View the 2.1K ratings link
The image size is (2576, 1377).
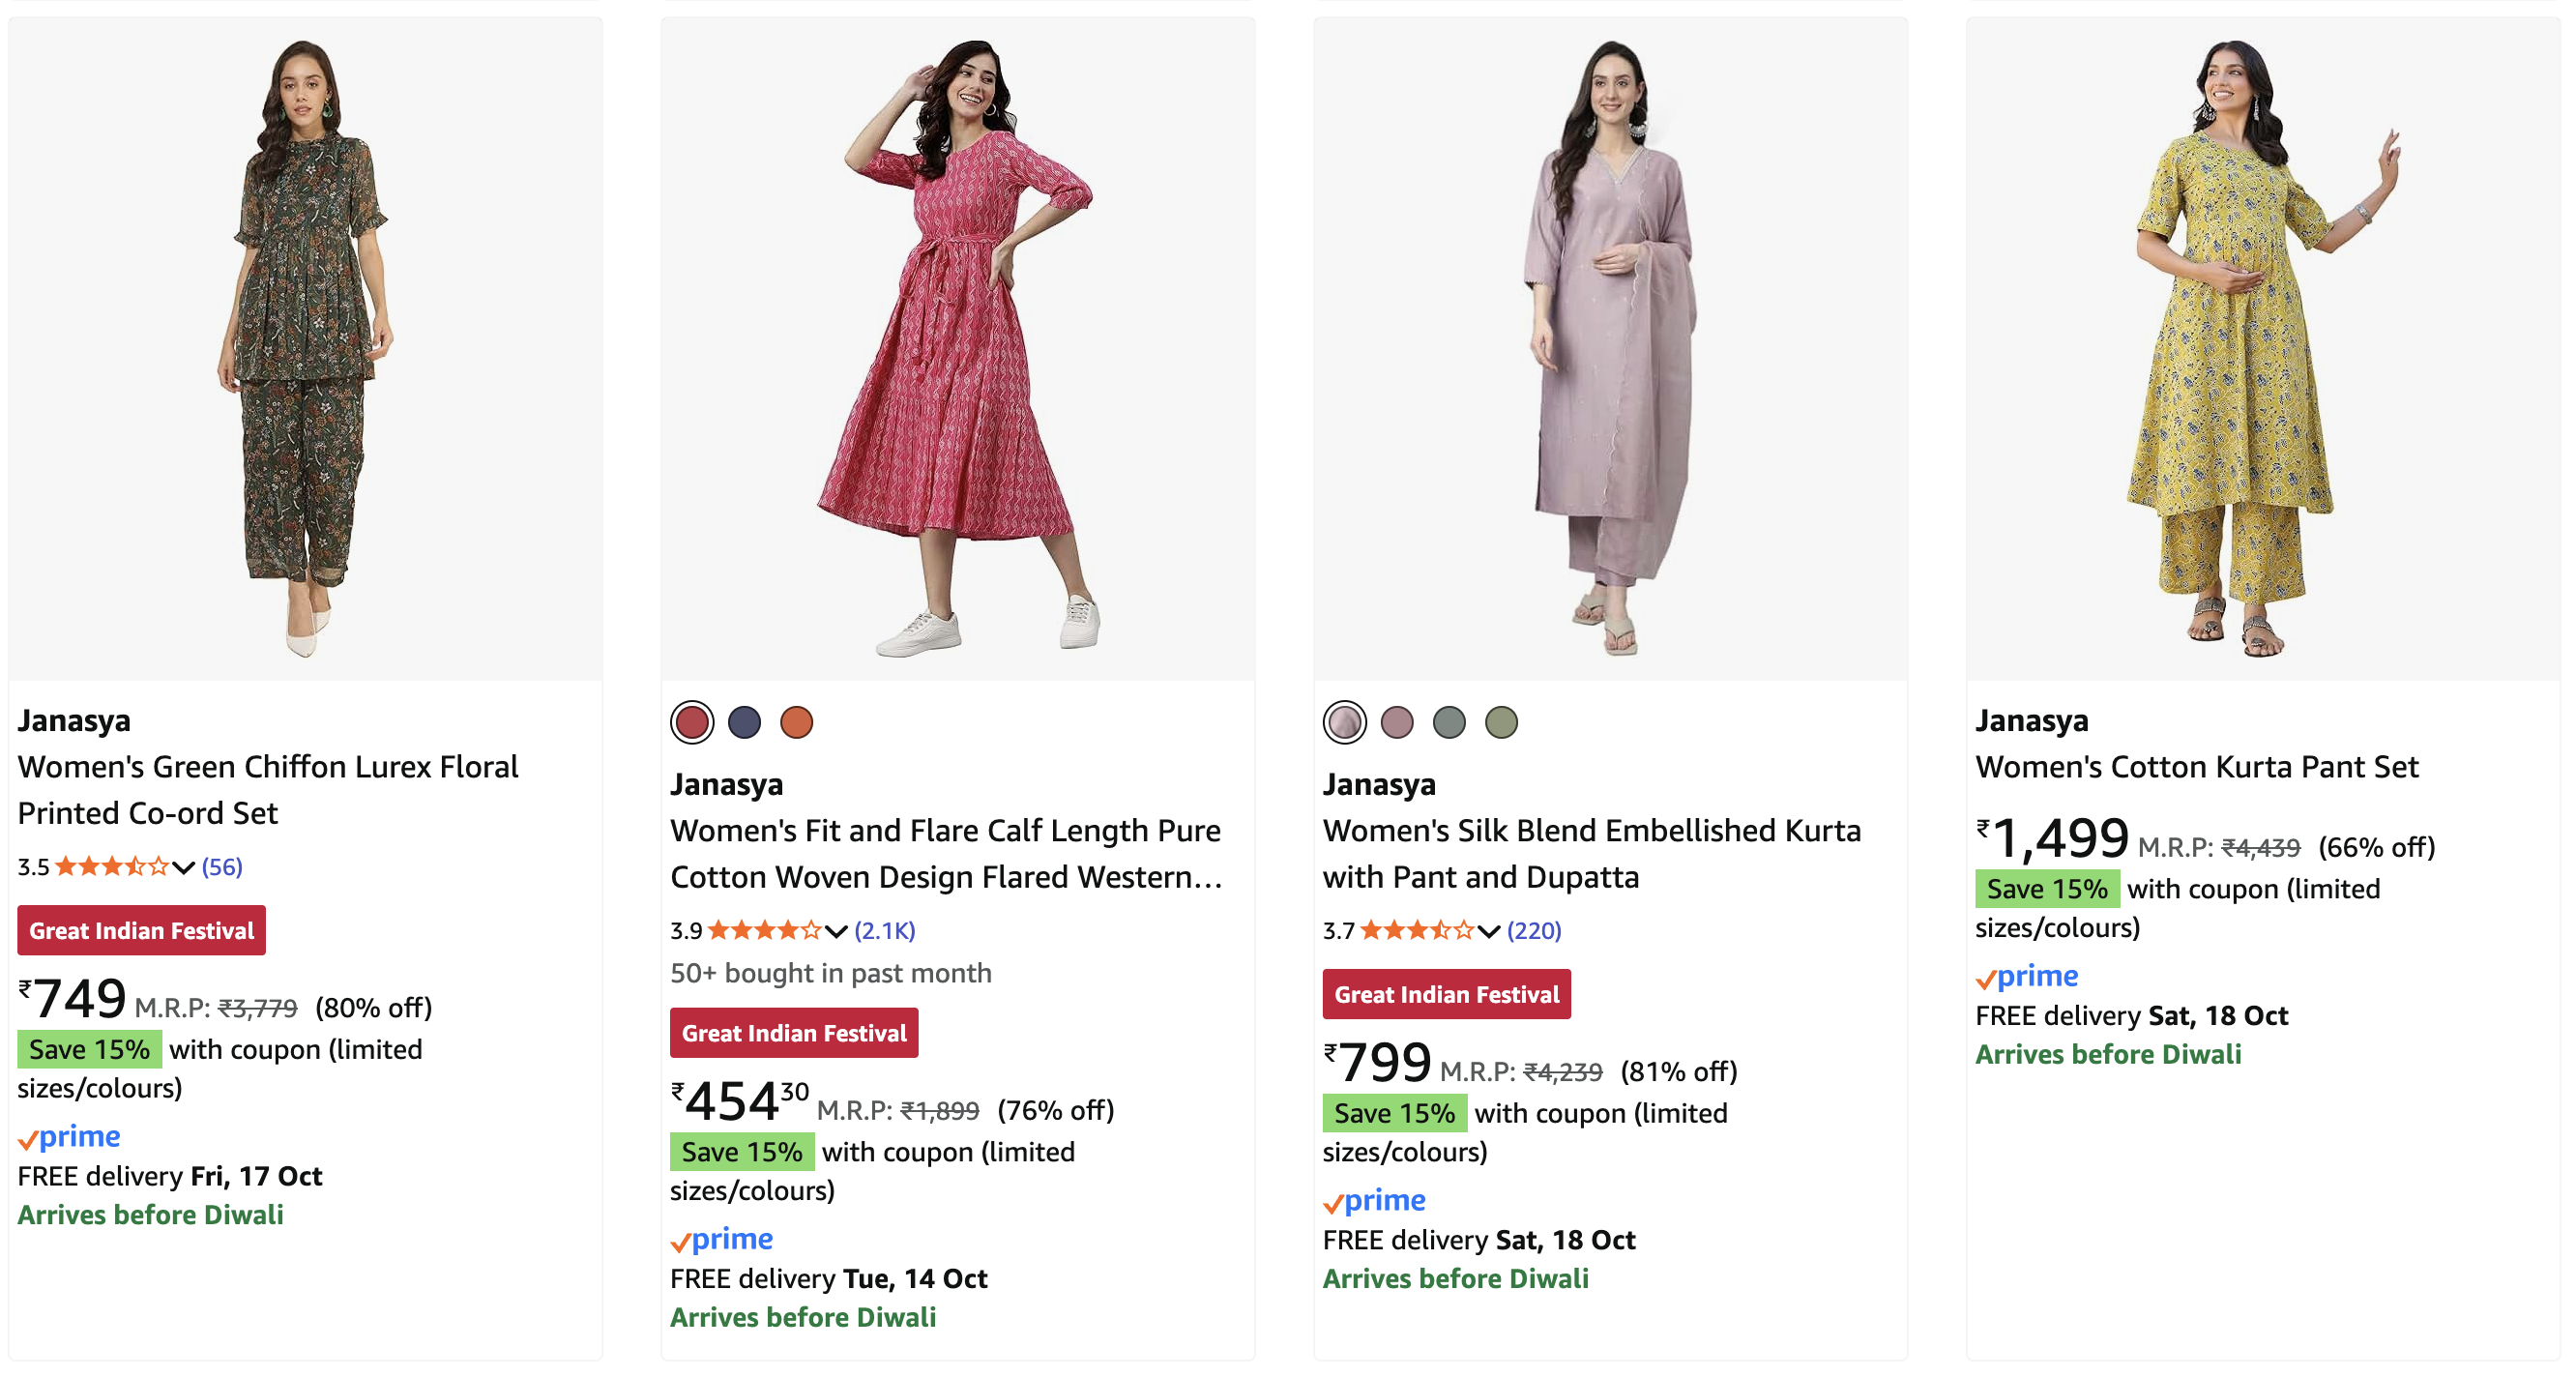point(884,931)
